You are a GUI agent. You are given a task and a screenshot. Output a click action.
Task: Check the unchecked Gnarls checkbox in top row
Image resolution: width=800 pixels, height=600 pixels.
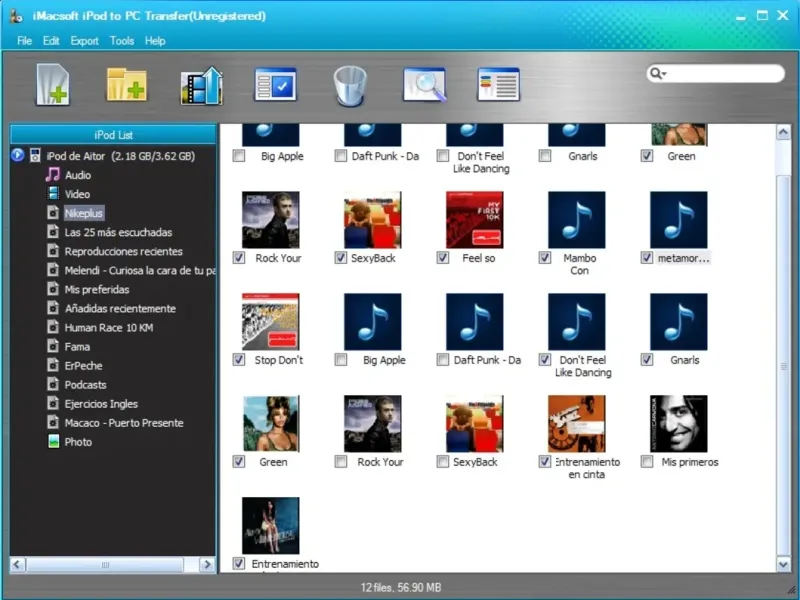point(545,156)
